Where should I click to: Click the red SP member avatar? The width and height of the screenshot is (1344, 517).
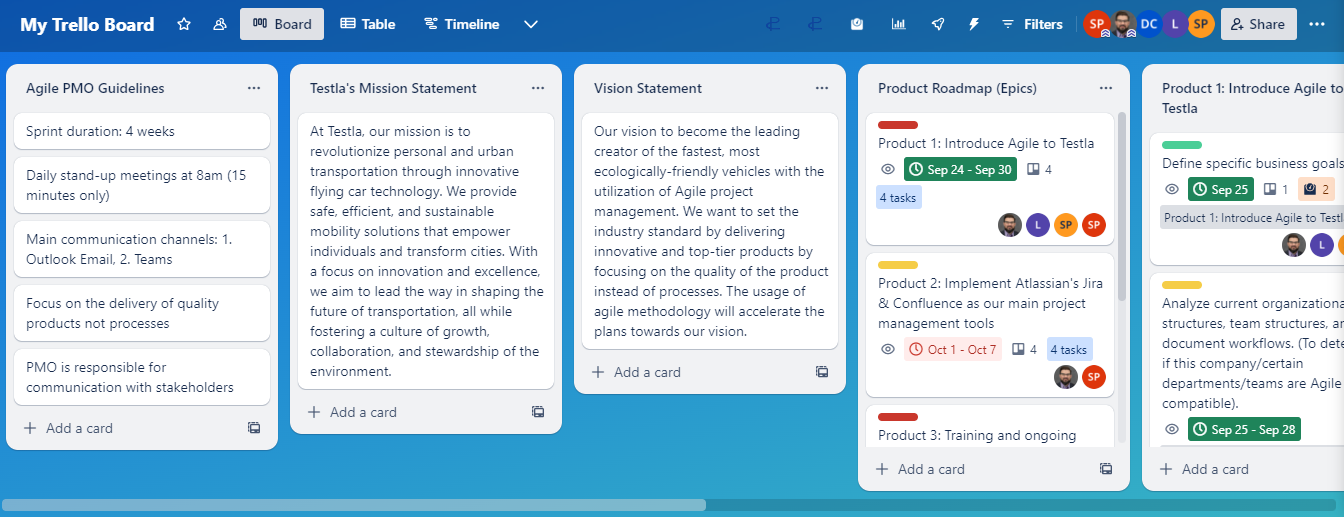pos(1097,24)
